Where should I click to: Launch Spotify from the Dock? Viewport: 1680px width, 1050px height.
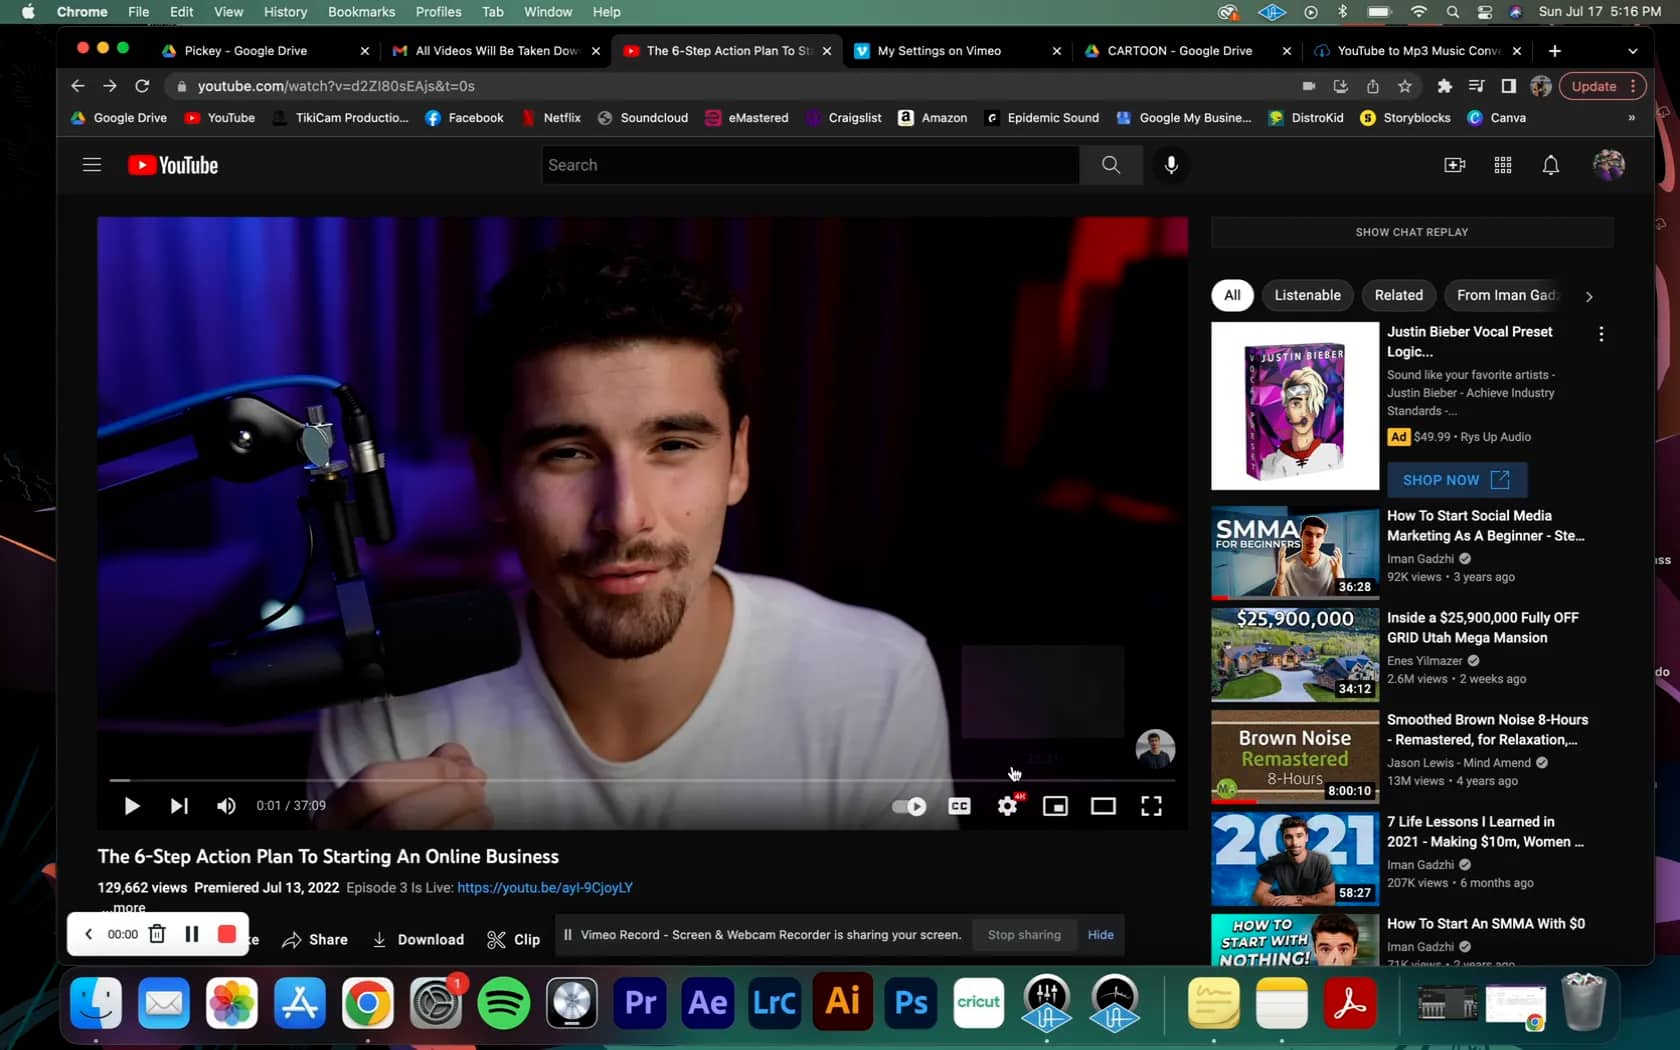pyautogui.click(x=504, y=1003)
